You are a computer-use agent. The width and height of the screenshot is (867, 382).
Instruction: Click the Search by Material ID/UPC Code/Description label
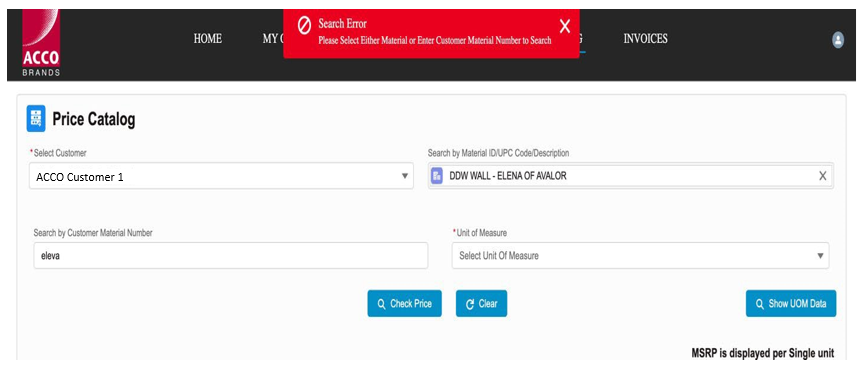(498, 153)
